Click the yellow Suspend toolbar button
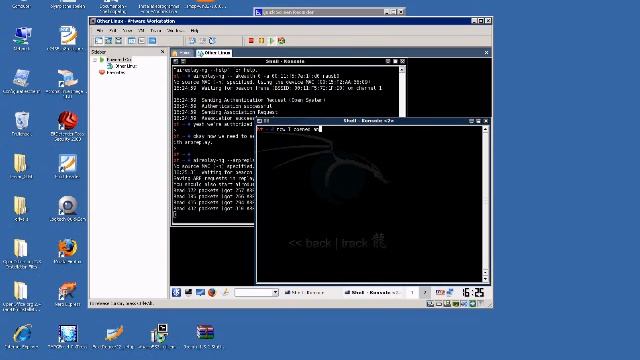Screen dimensions: 640x360 tap(261, 40)
